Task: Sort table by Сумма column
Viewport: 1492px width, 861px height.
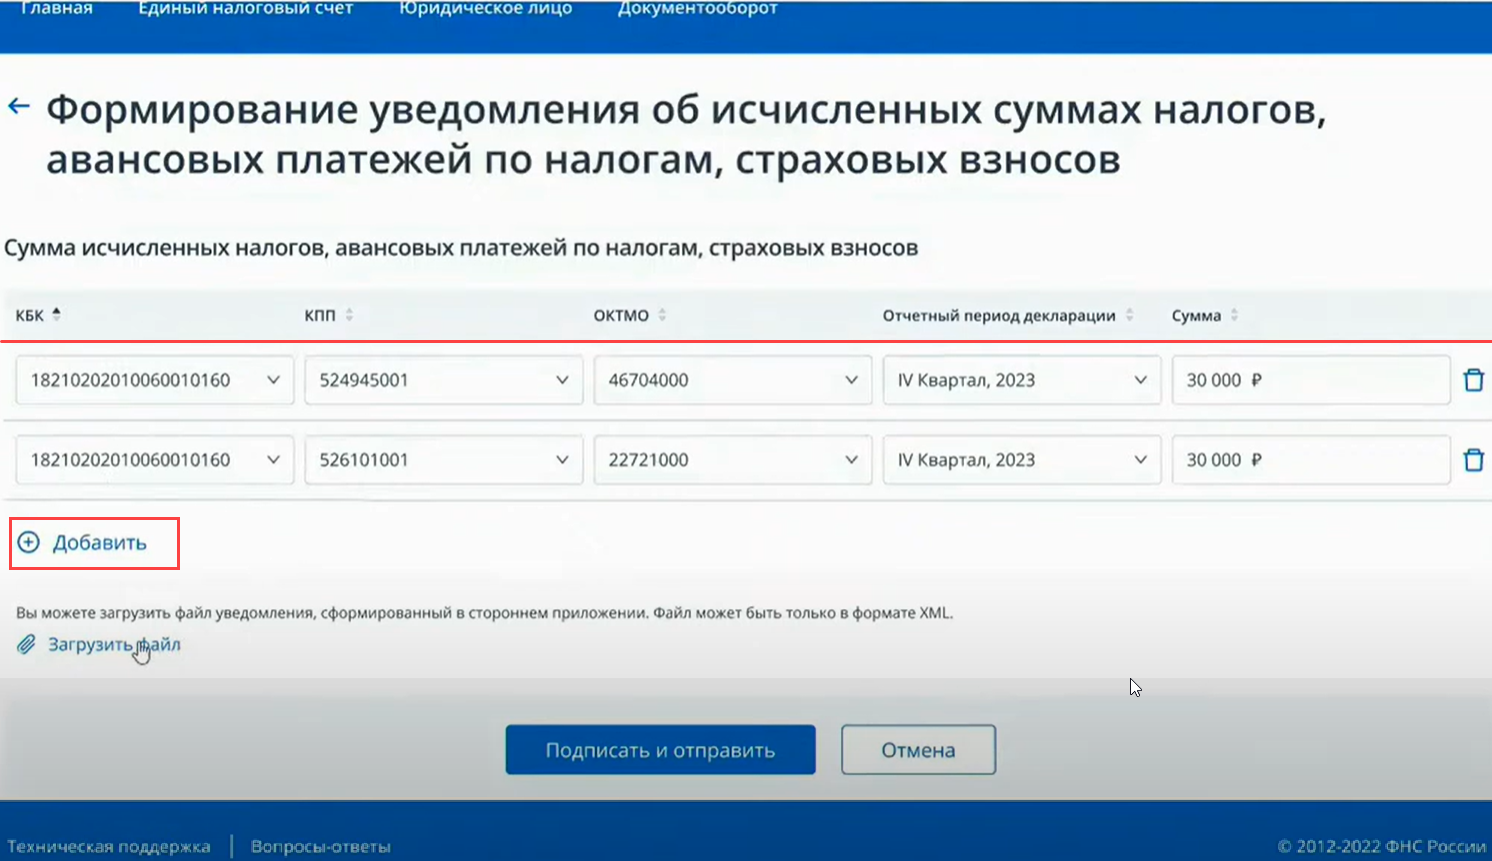Action: click(x=1234, y=315)
